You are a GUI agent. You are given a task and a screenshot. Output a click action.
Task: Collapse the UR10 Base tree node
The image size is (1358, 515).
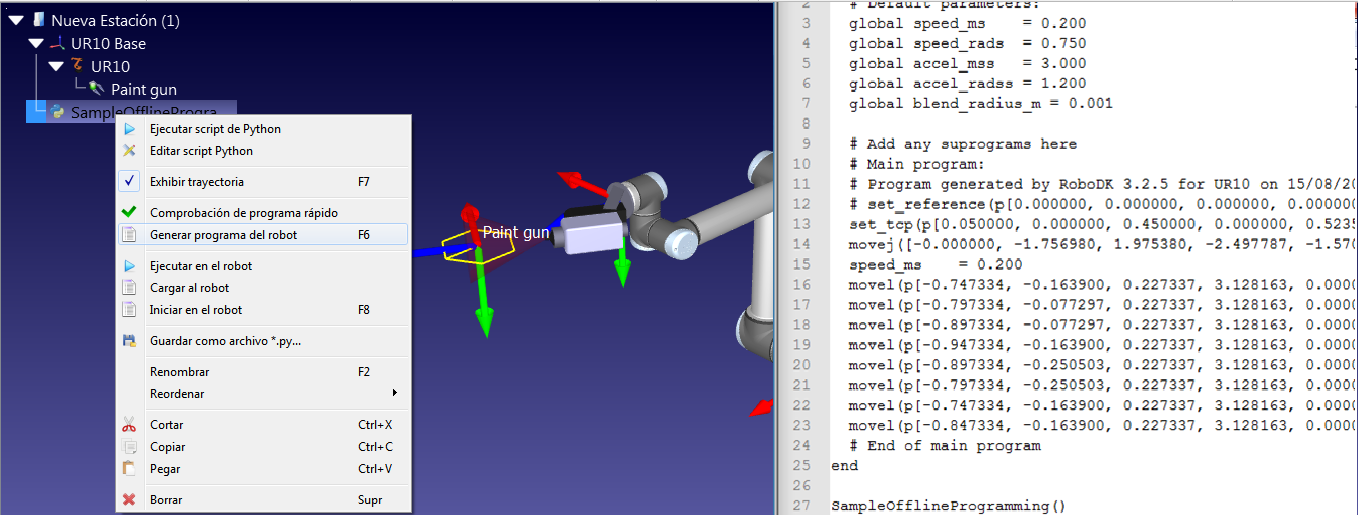coord(36,43)
